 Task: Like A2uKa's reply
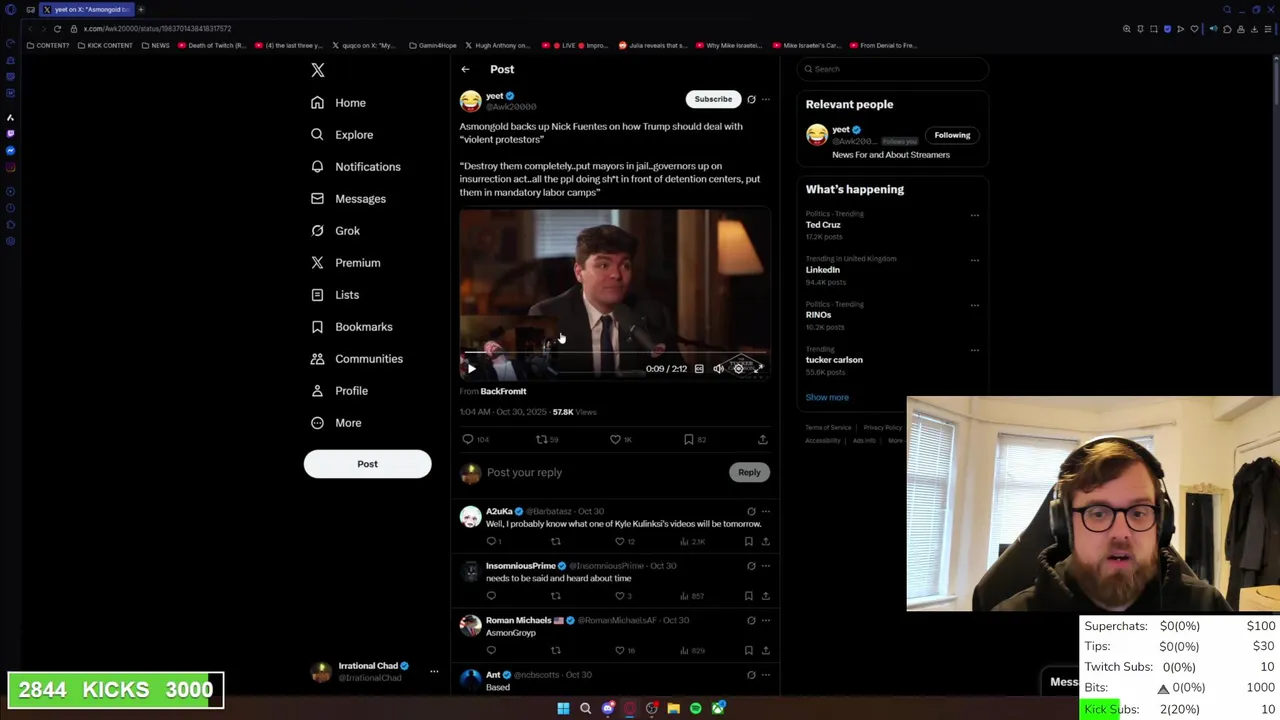619,541
